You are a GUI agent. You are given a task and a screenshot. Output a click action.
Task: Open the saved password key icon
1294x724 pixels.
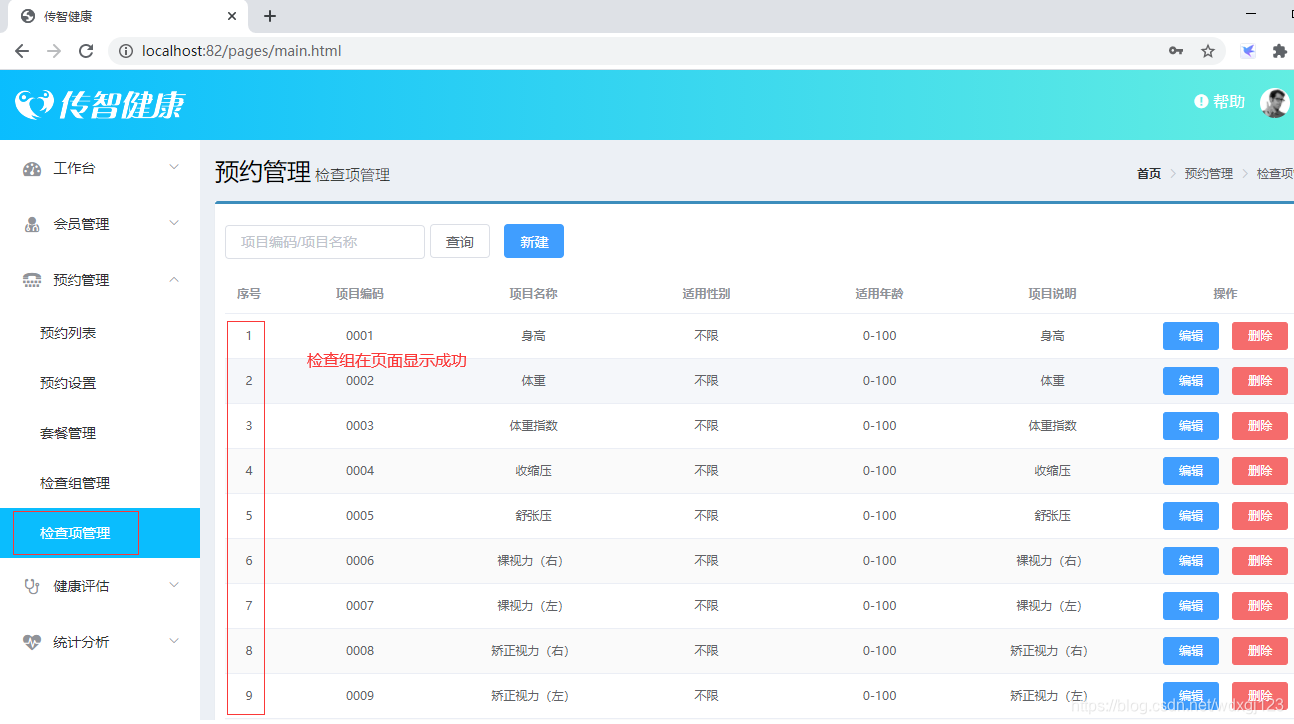pos(1176,51)
